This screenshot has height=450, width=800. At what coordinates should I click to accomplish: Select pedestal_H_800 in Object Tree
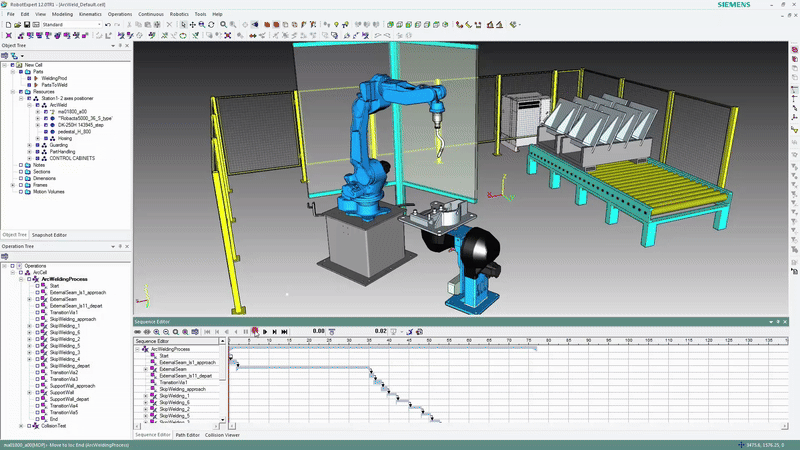74,132
